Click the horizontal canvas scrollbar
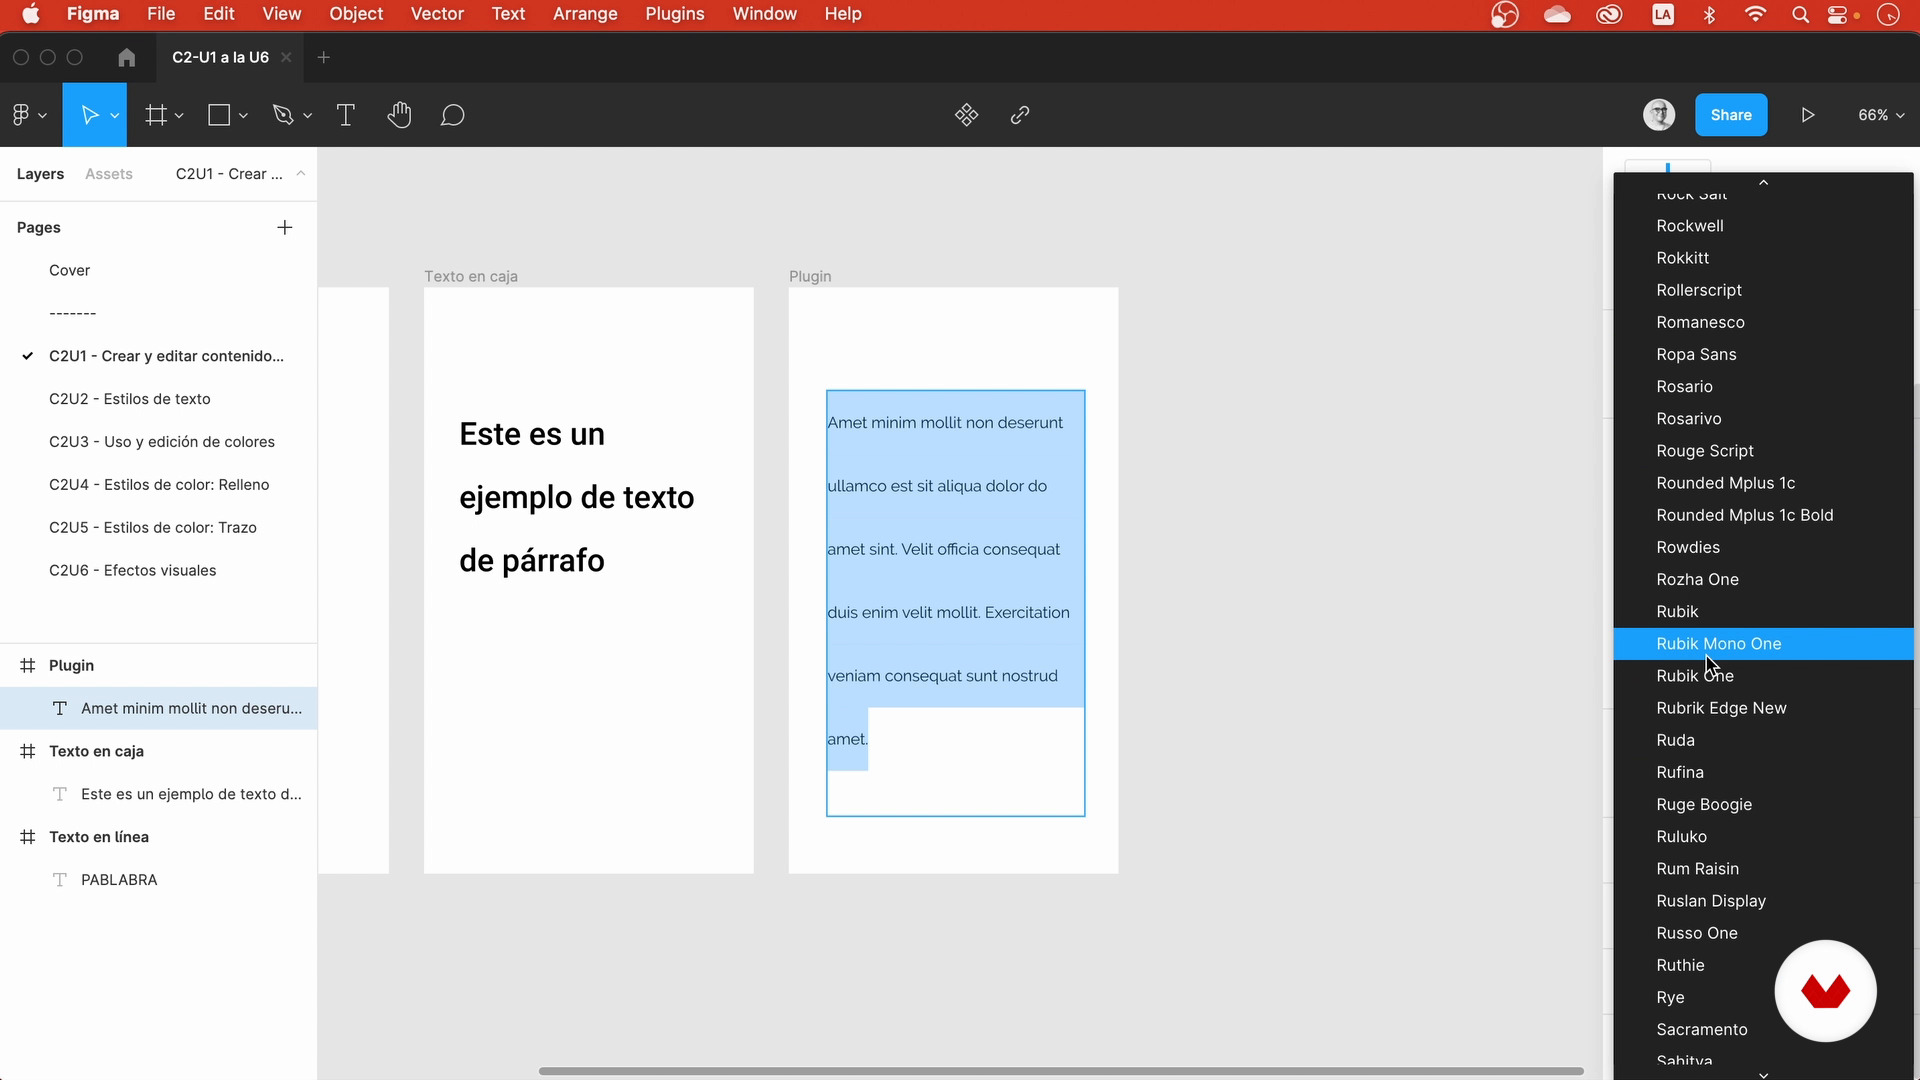This screenshot has width=1920, height=1080. [x=1061, y=1071]
